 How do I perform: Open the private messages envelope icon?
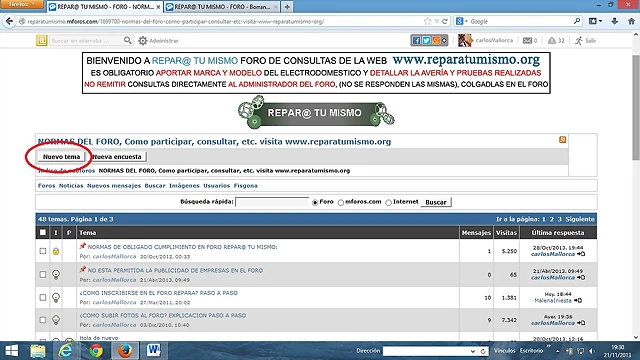pyautogui.click(x=527, y=40)
